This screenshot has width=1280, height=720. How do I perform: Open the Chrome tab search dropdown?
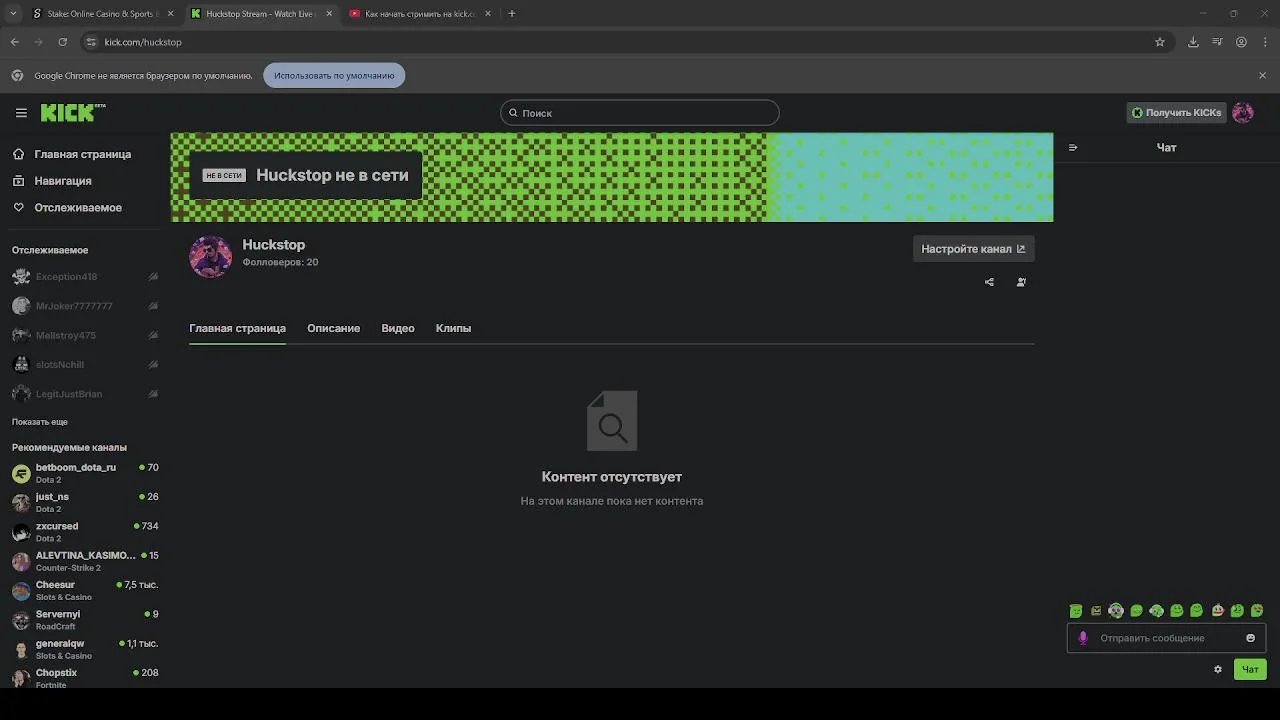[x=13, y=14]
